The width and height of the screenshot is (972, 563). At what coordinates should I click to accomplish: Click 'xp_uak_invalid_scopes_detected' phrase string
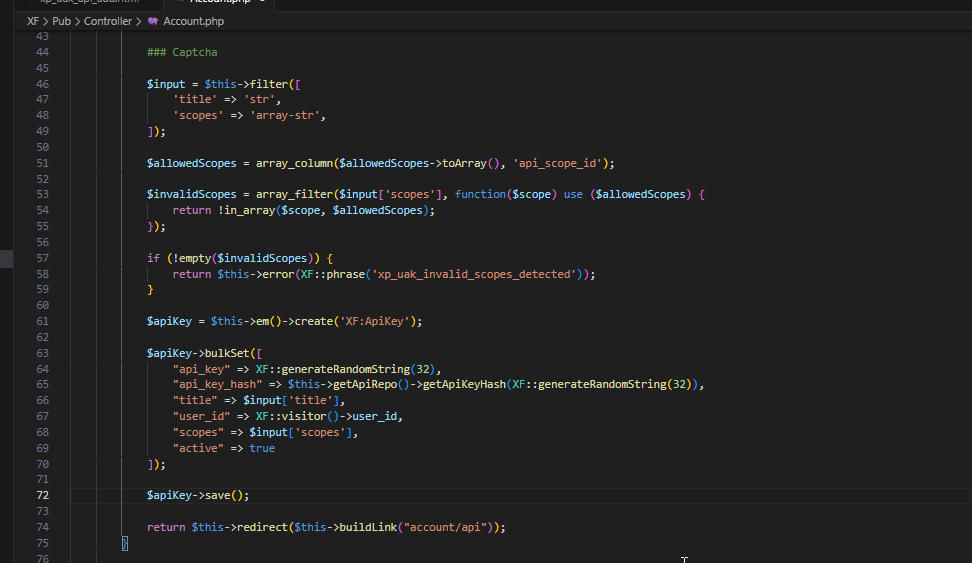point(474,274)
